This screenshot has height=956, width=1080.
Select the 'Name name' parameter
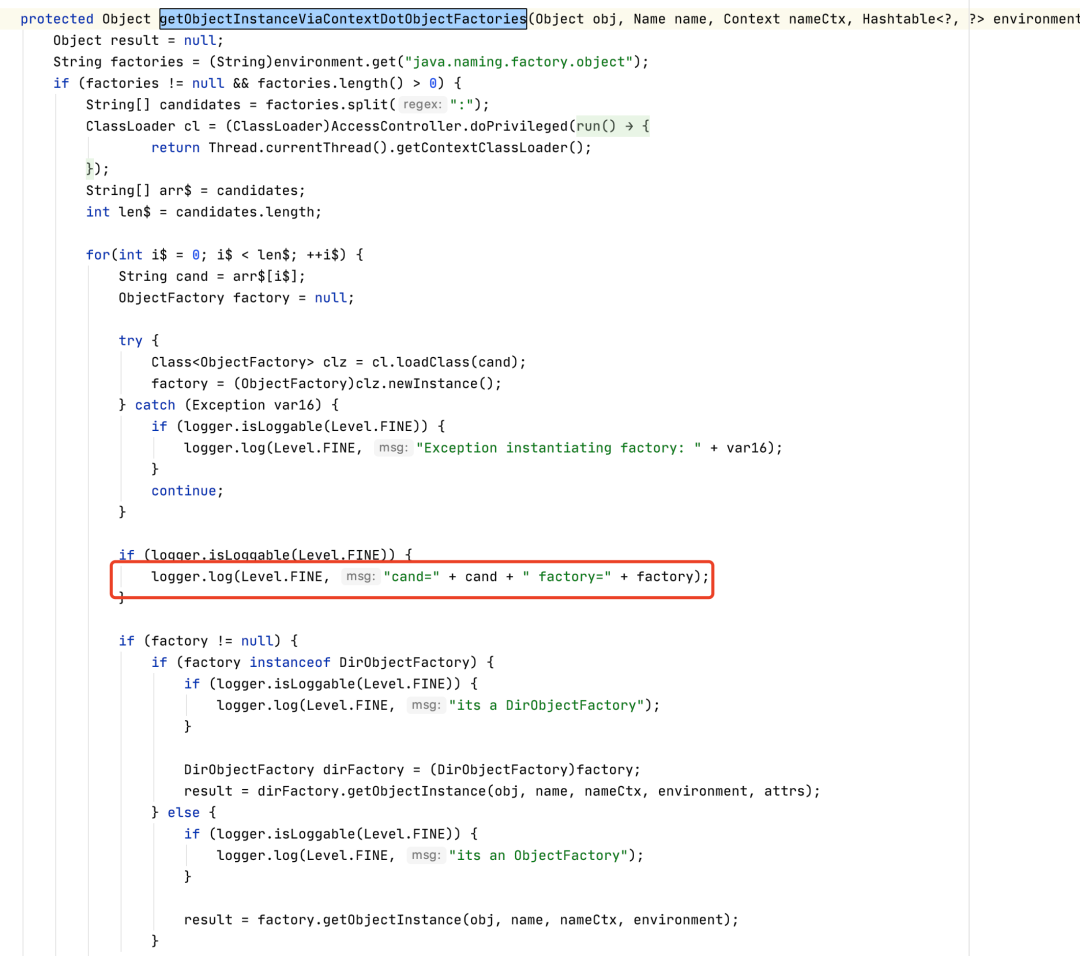pyautogui.click(x=670, y=19)
